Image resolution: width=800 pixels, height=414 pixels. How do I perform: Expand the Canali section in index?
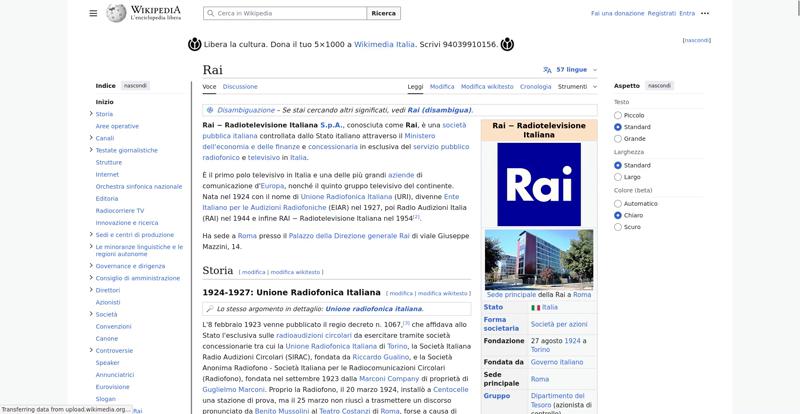[91, 138]
